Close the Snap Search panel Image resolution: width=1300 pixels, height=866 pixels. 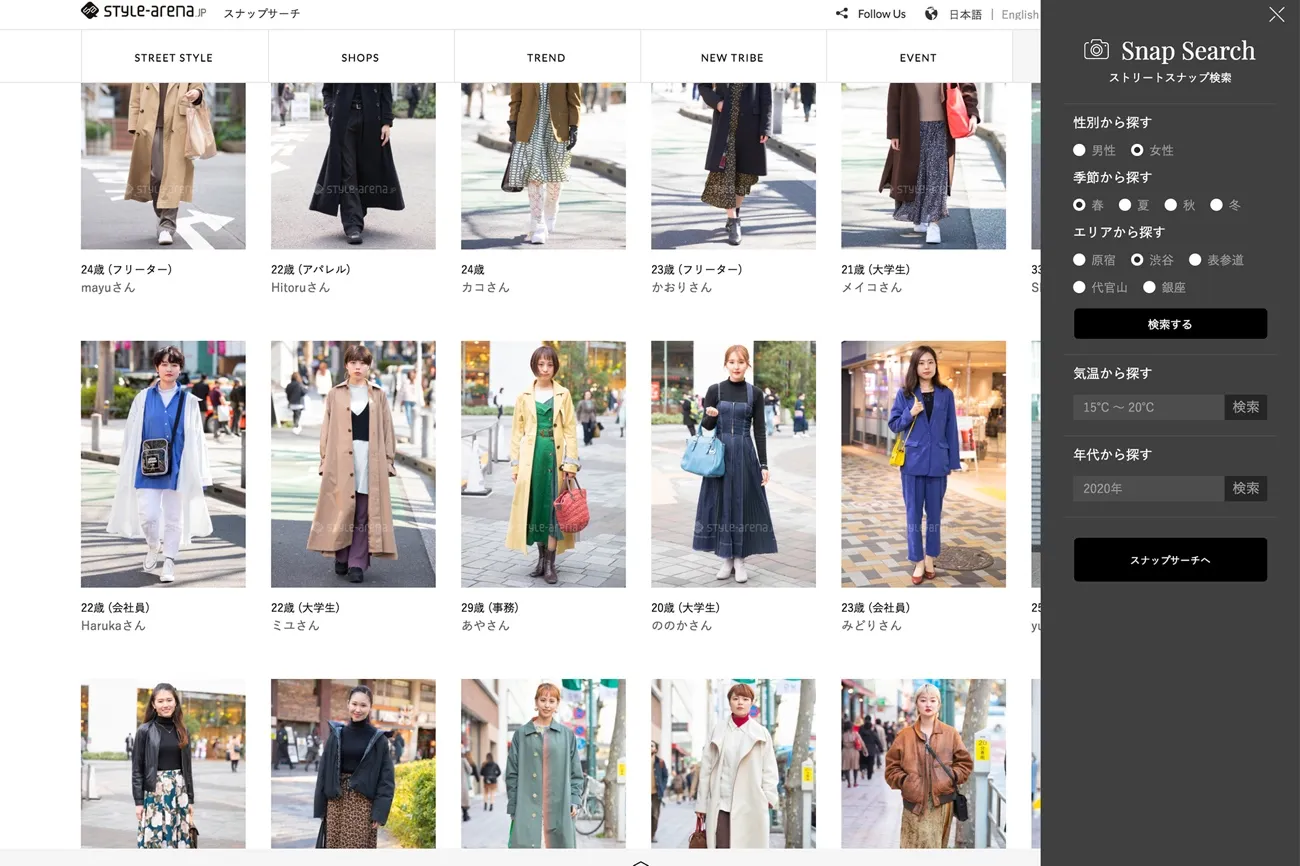(1276, 14)
